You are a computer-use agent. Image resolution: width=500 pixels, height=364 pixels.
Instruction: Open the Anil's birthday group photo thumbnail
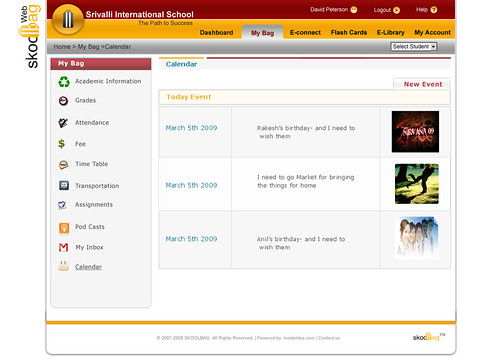417,237
